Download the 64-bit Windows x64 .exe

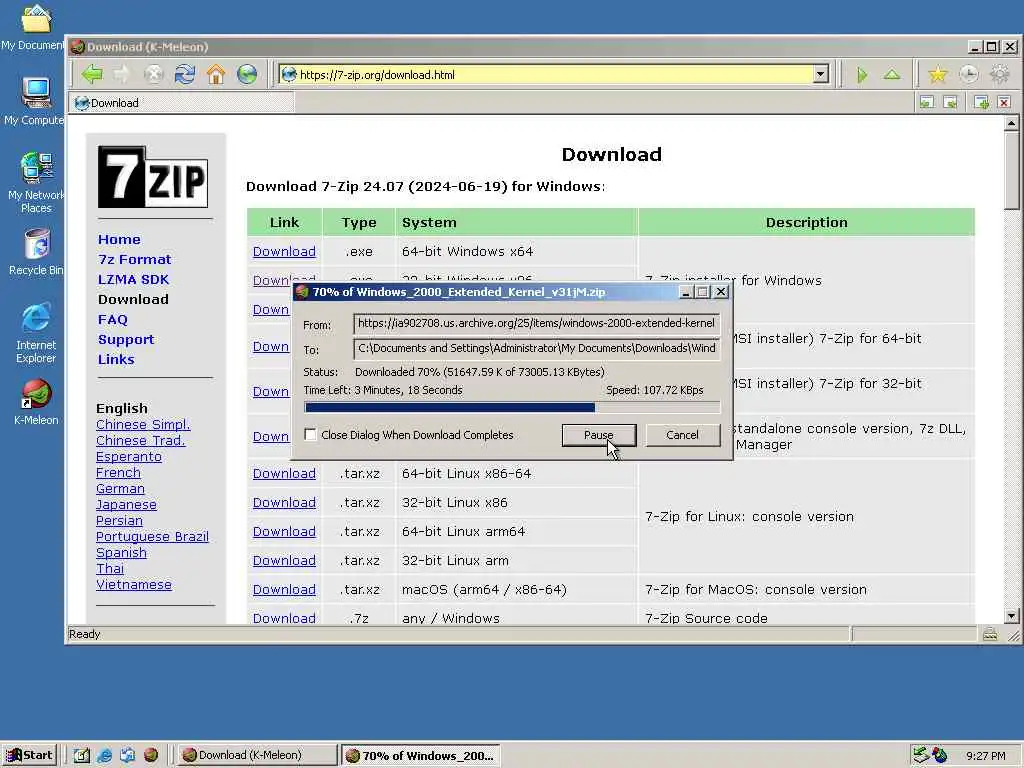click(284, 251)
